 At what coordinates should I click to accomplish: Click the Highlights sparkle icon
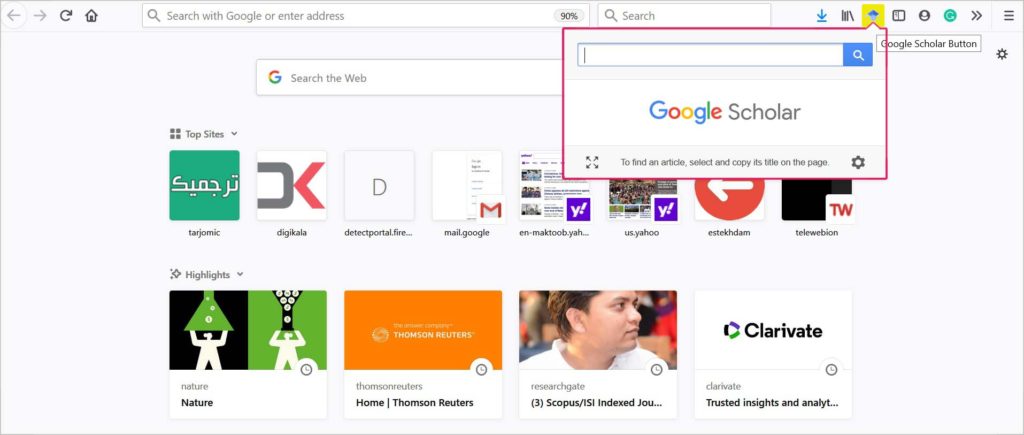pyautogui.click(x=175, y=274)
